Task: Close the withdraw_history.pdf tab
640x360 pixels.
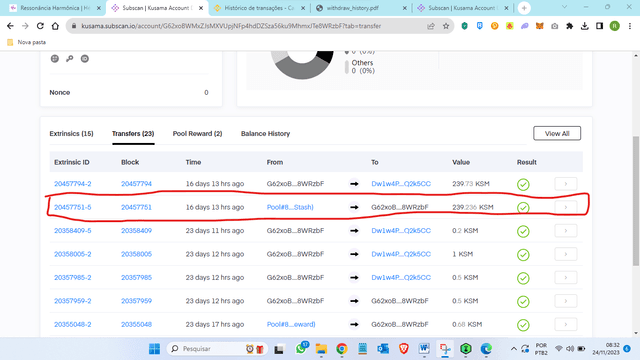Action: pos(404,8)
